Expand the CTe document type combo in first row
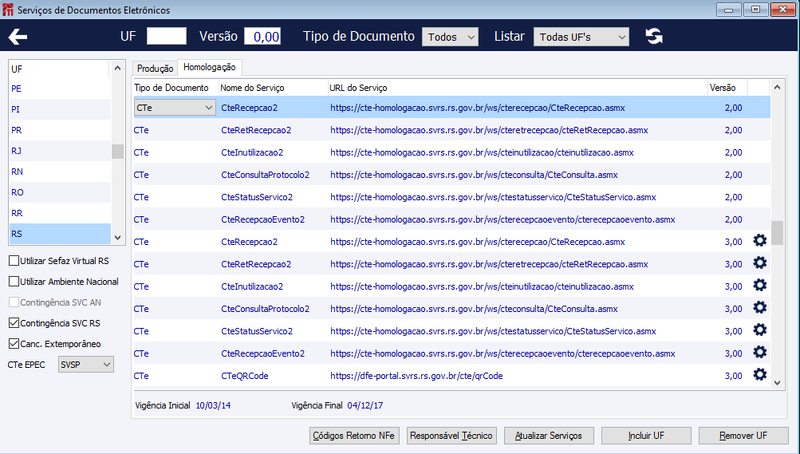This screenshot has width=800, height=454. click(x=174, y=108)
